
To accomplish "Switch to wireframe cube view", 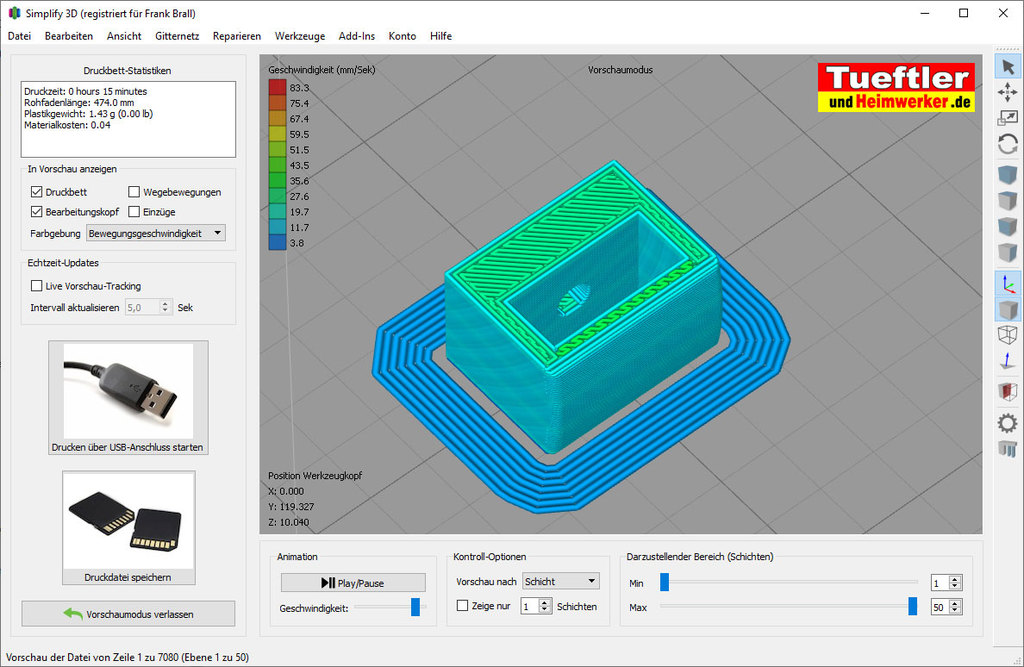I will [1008, 335].
